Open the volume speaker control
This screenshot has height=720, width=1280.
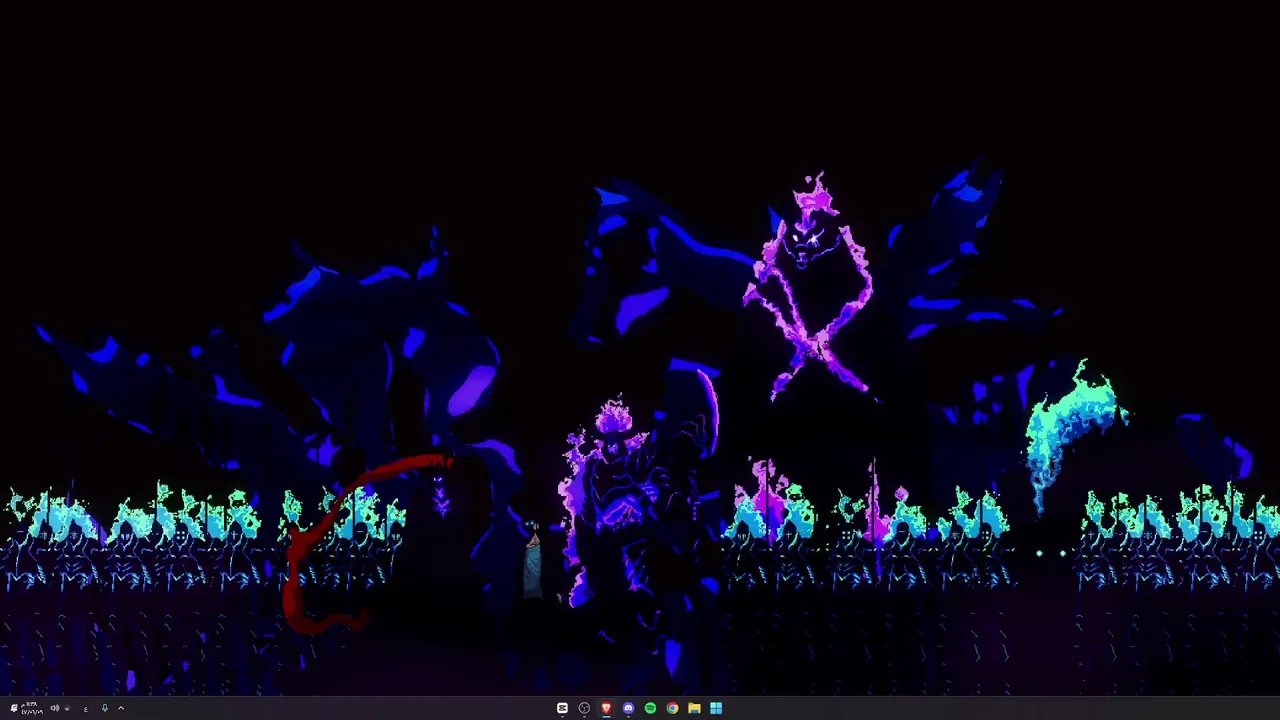coord(55,708)
